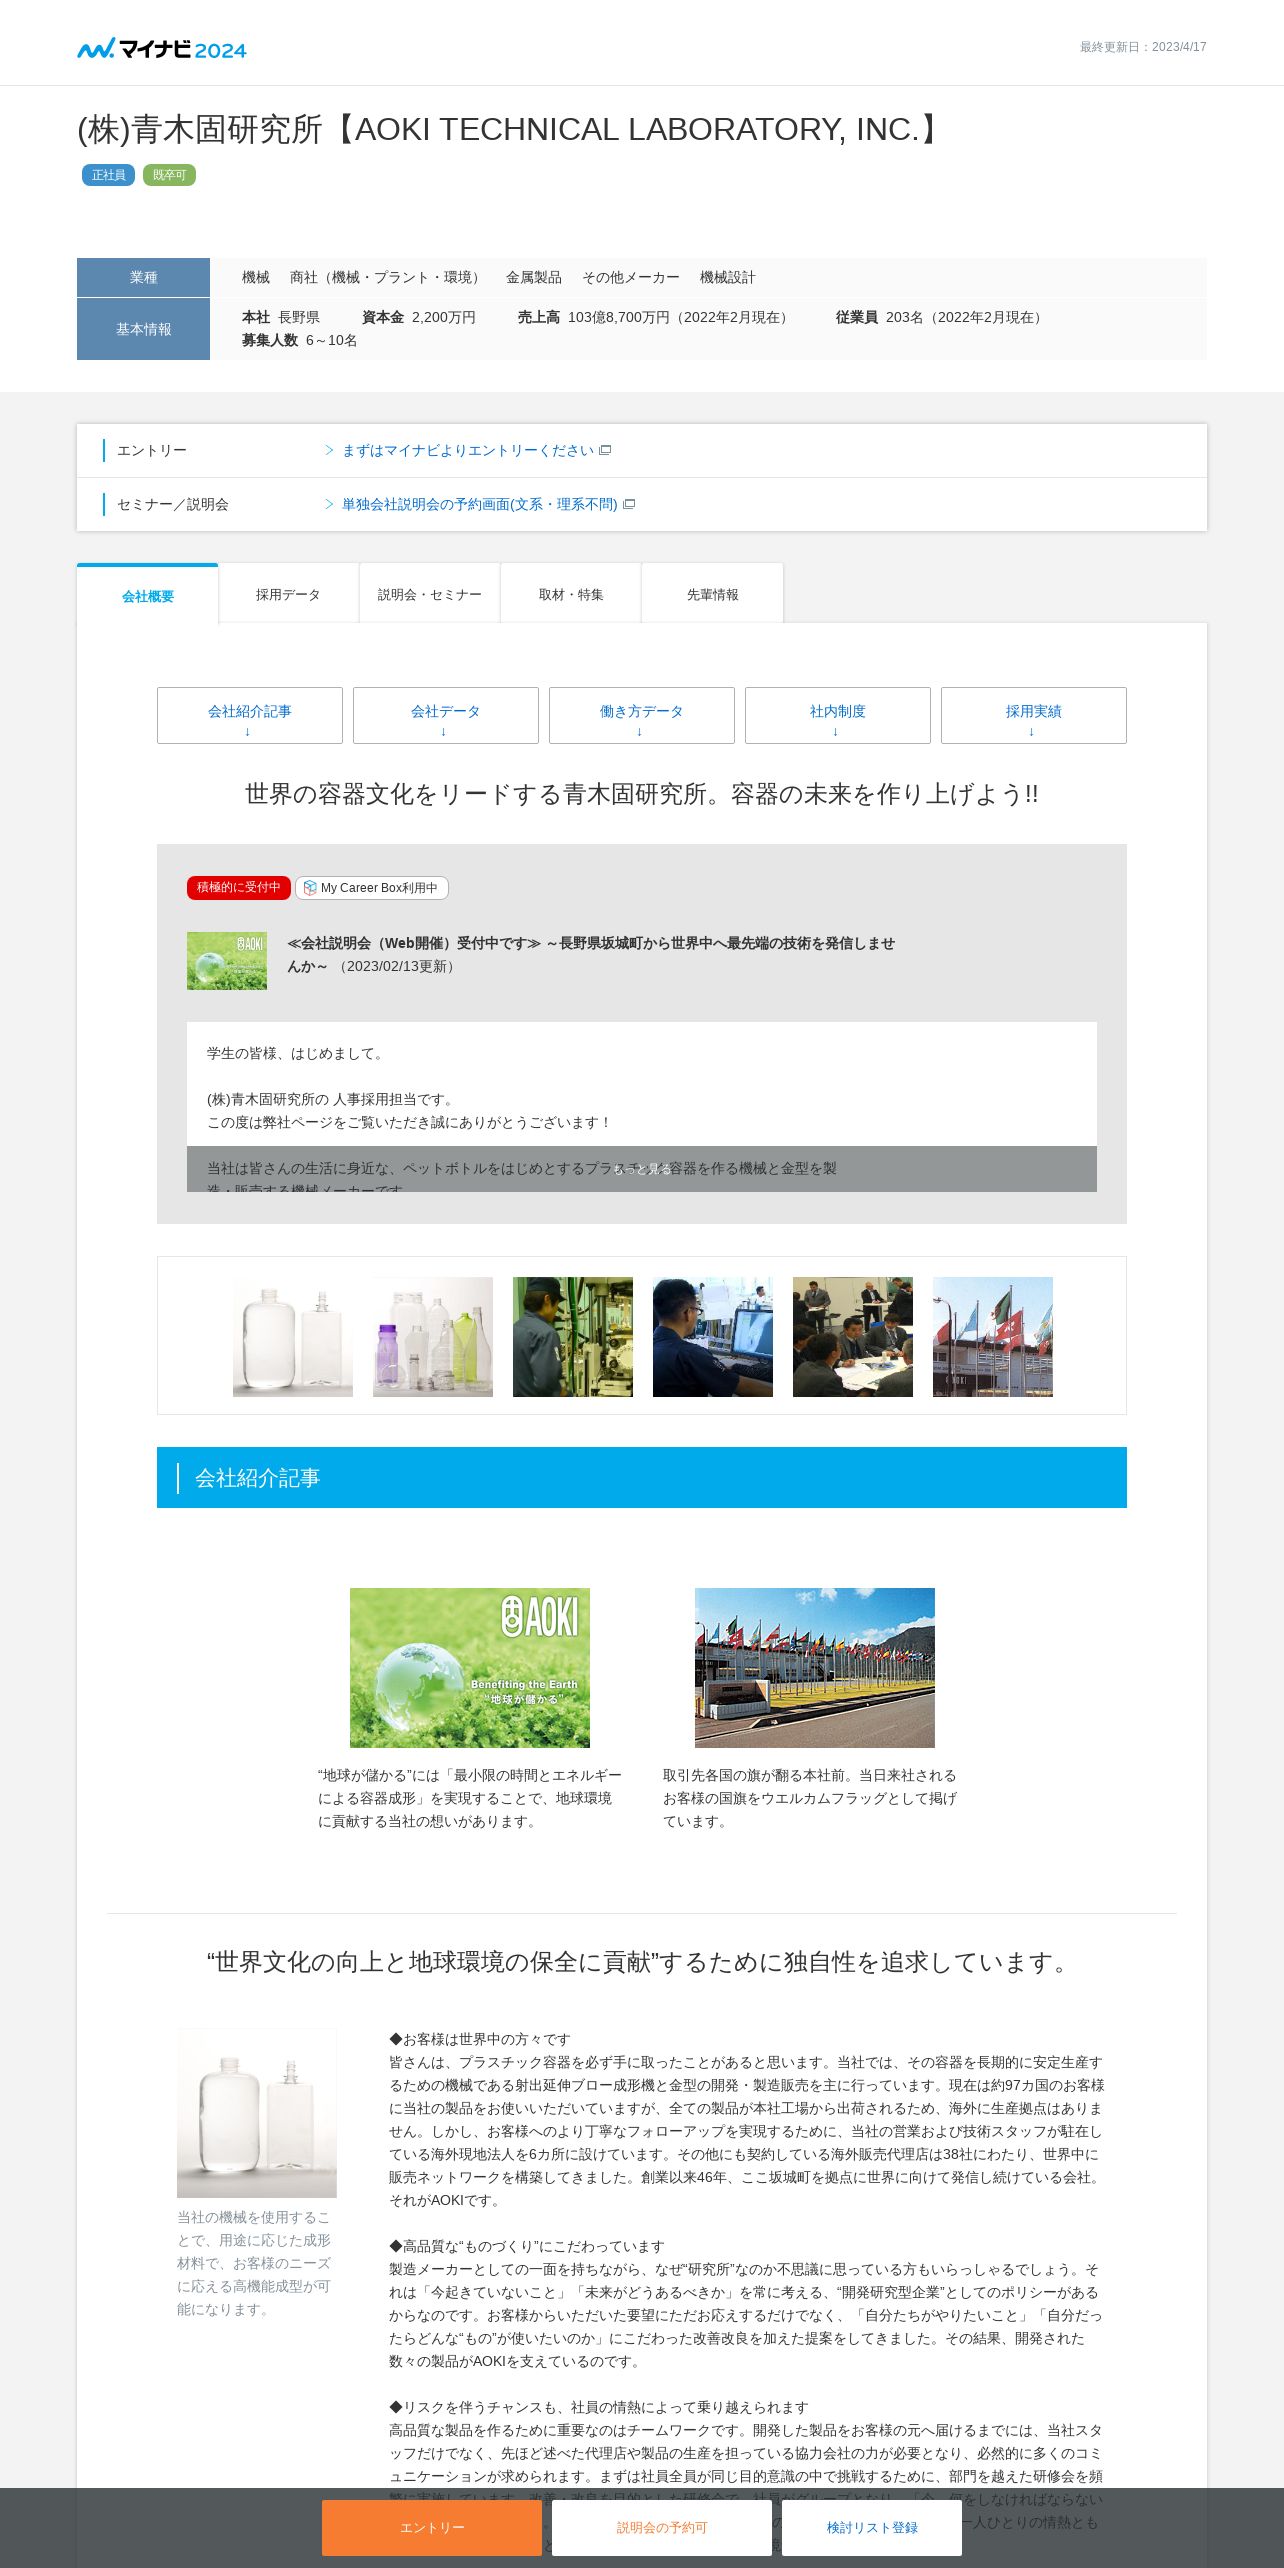Open the engineer at computer gallery photo
The image size is (1284, 2568).
click(713, 1337)
